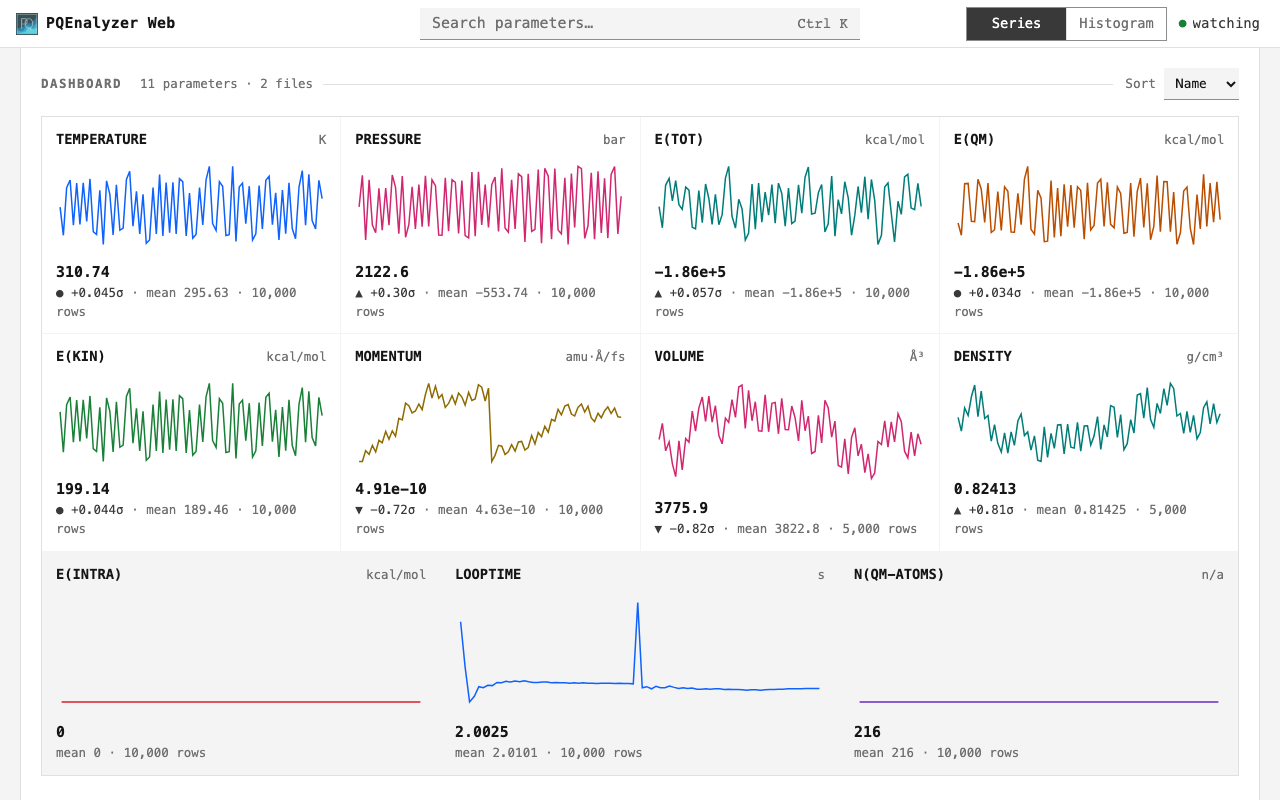The height and width of the screenshot is (800, 1280).
Task: Click the "11 parameters · 2 files" summary
Action: pyautogui.click(x=226, y=84)
